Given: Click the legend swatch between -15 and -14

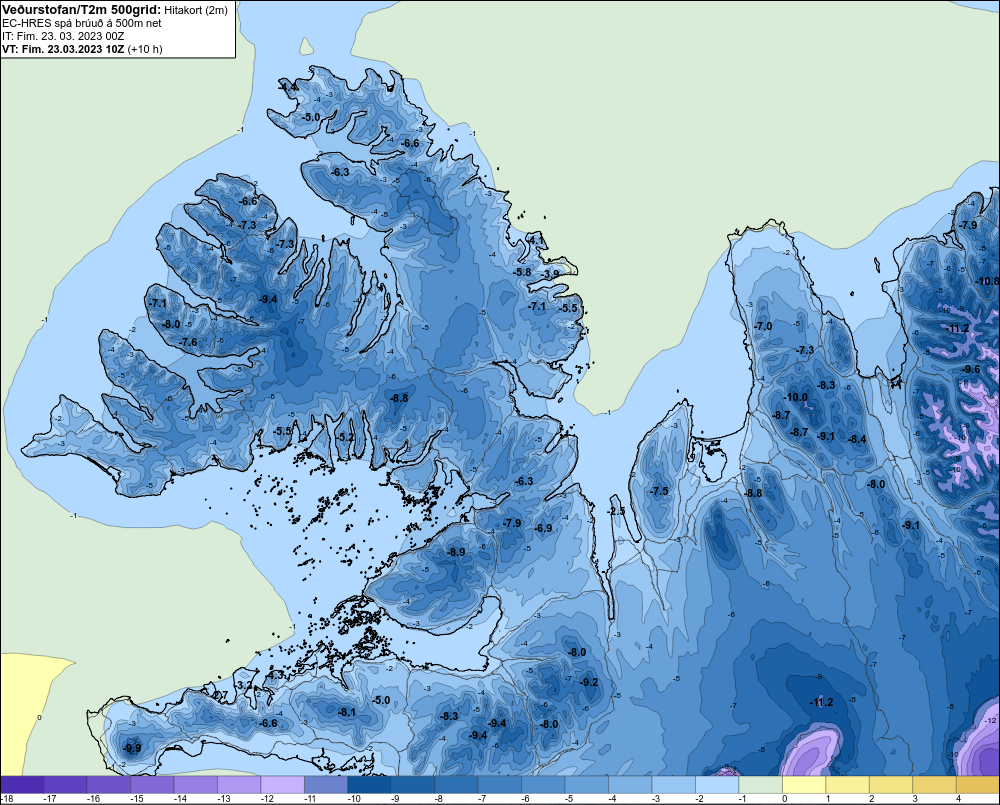Looking at the screenshot, I should 152,785.
